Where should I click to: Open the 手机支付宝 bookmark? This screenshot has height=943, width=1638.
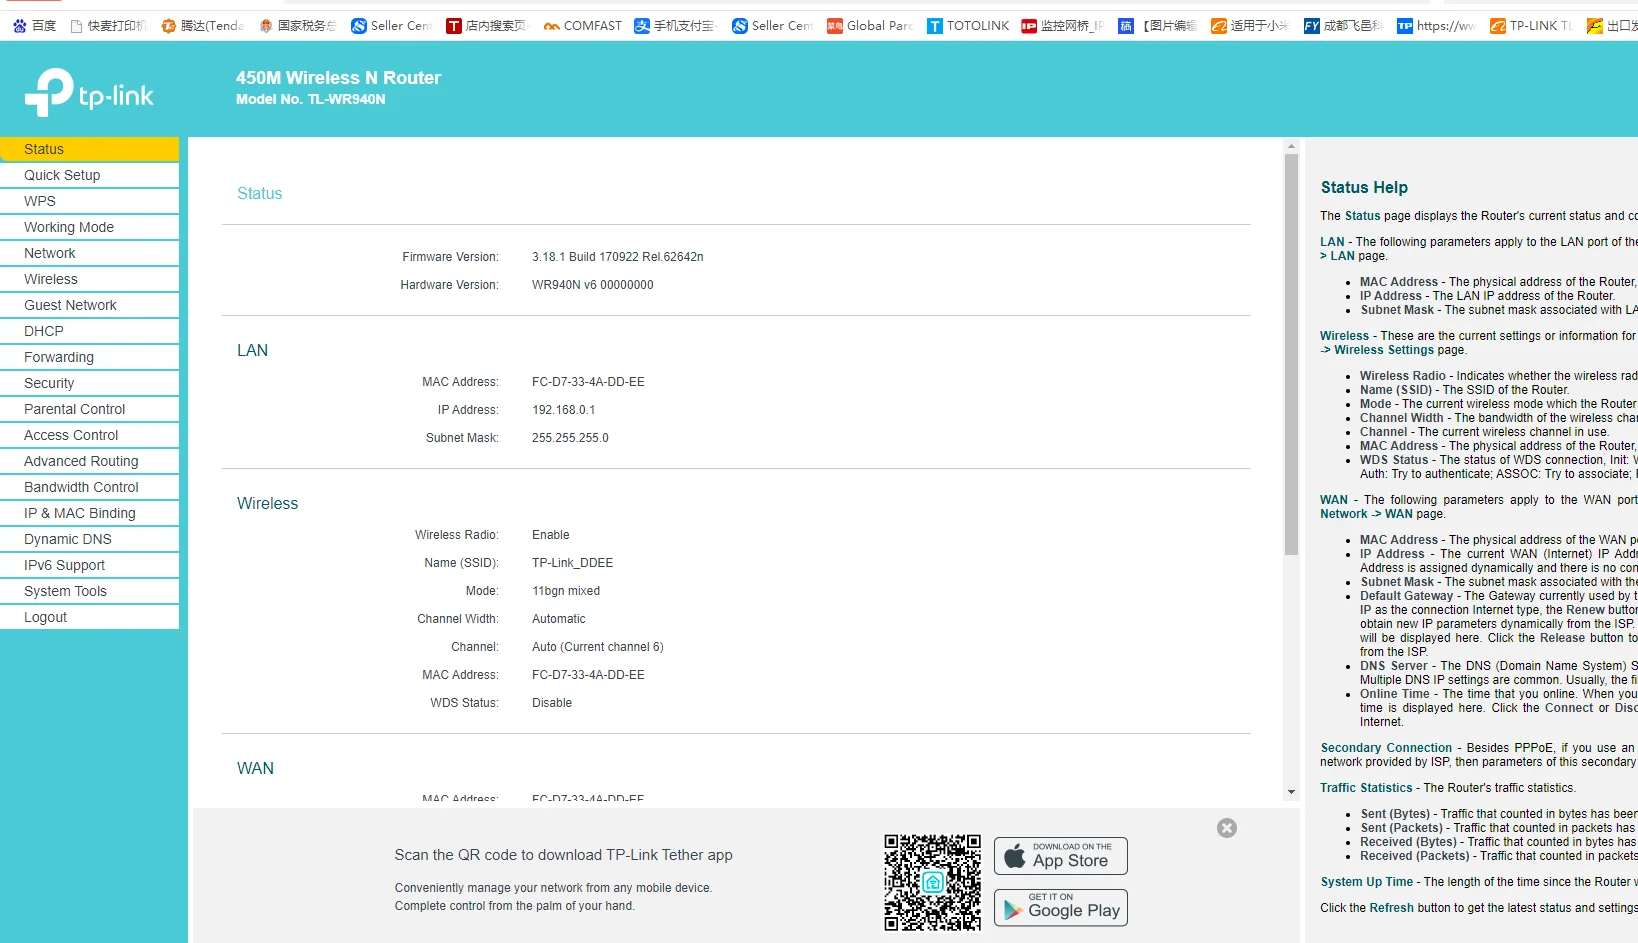(x=675, y=26)
